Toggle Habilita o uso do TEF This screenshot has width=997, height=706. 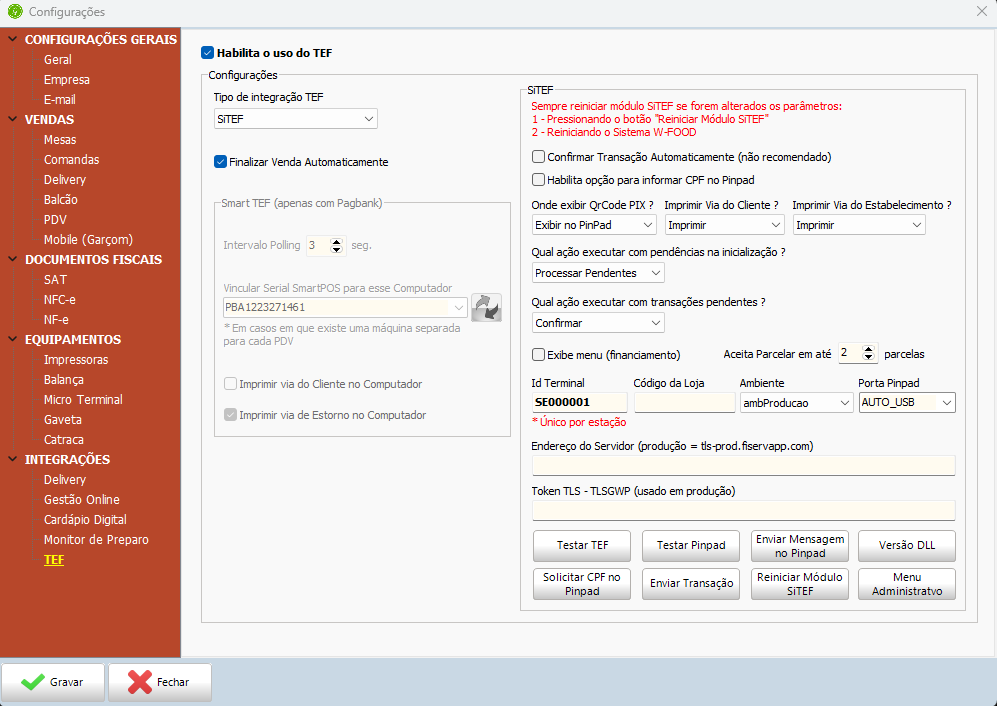(207, 53)
